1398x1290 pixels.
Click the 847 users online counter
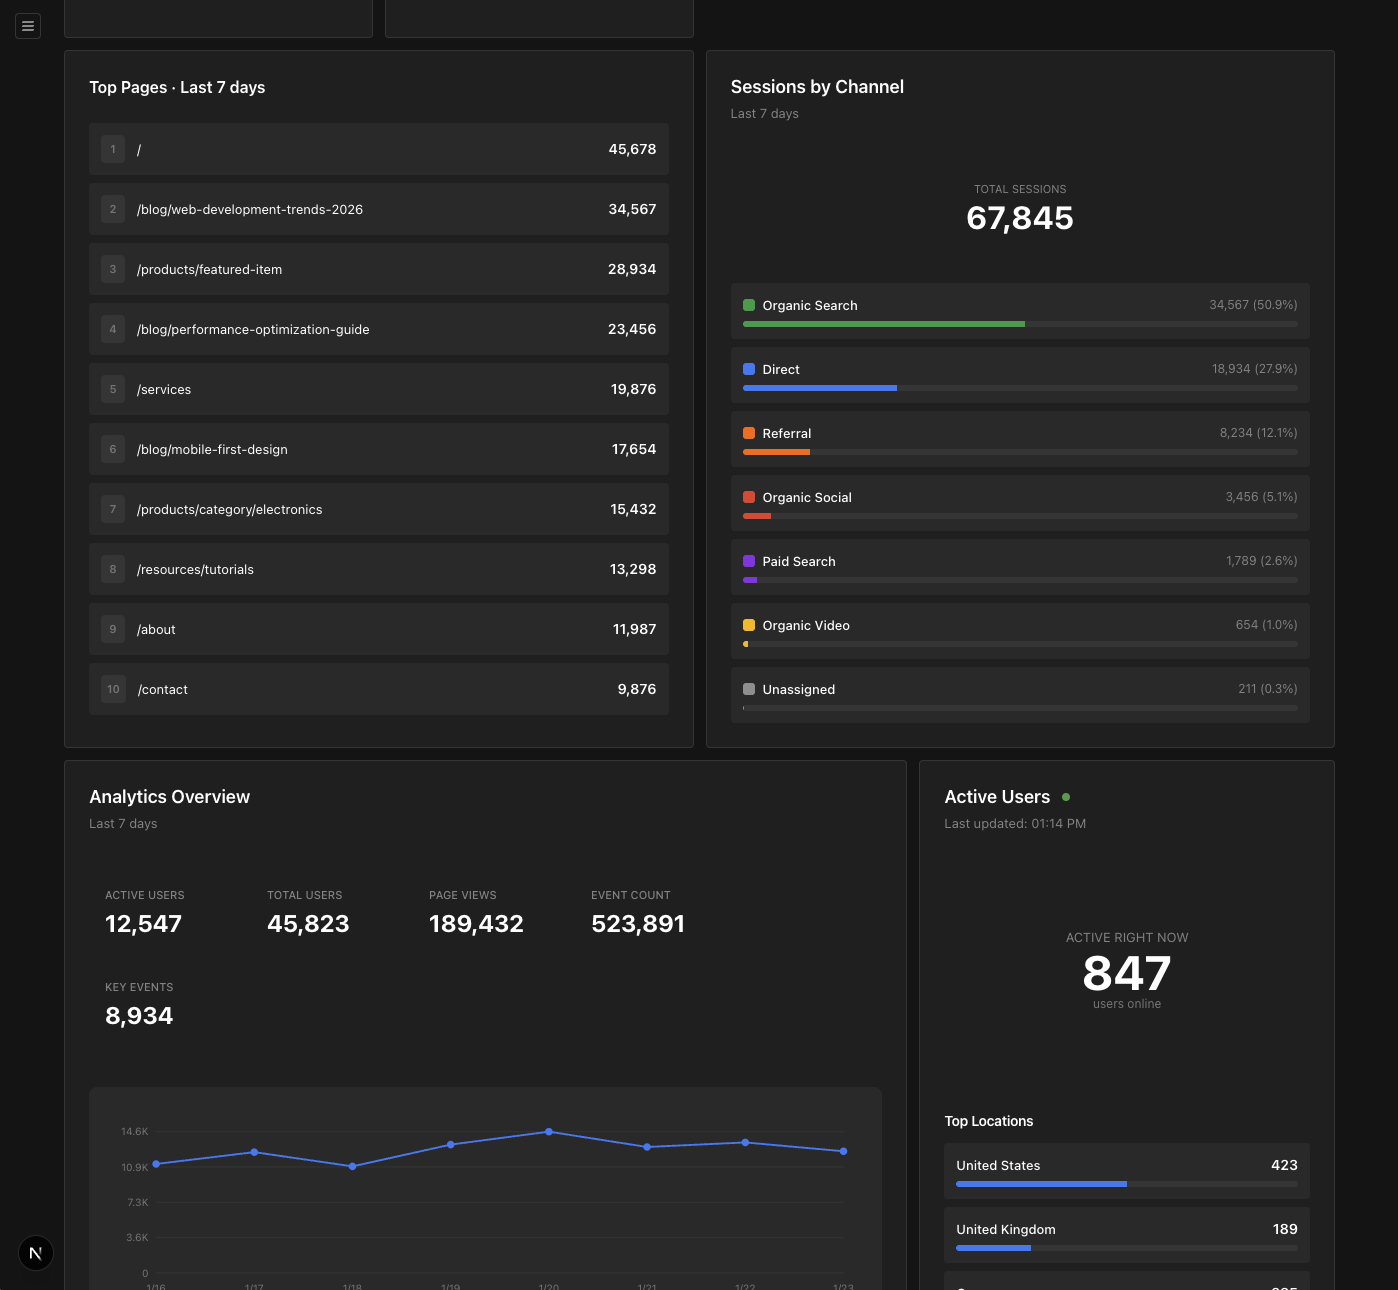1127,973
